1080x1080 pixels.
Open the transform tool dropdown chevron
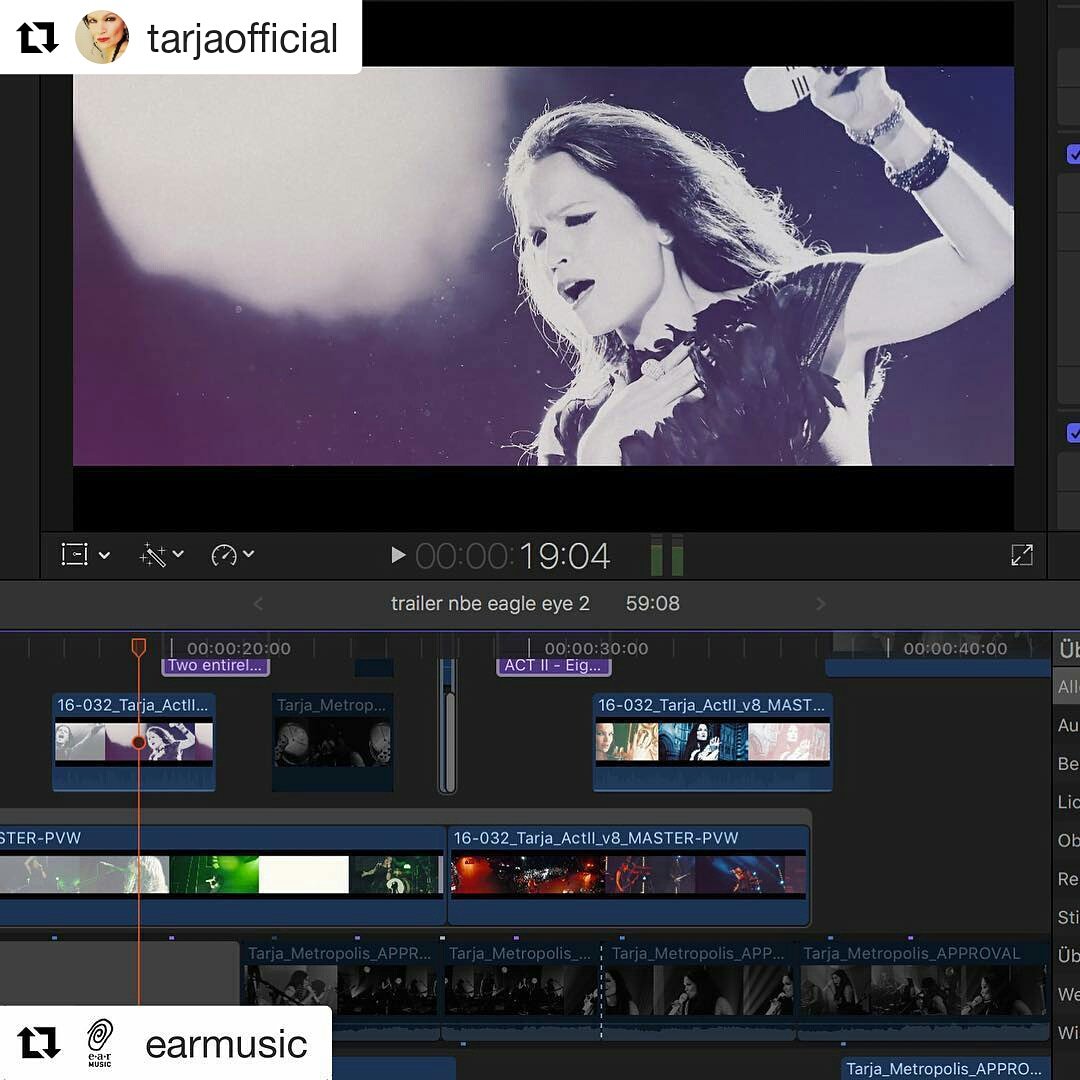(105, 555)
